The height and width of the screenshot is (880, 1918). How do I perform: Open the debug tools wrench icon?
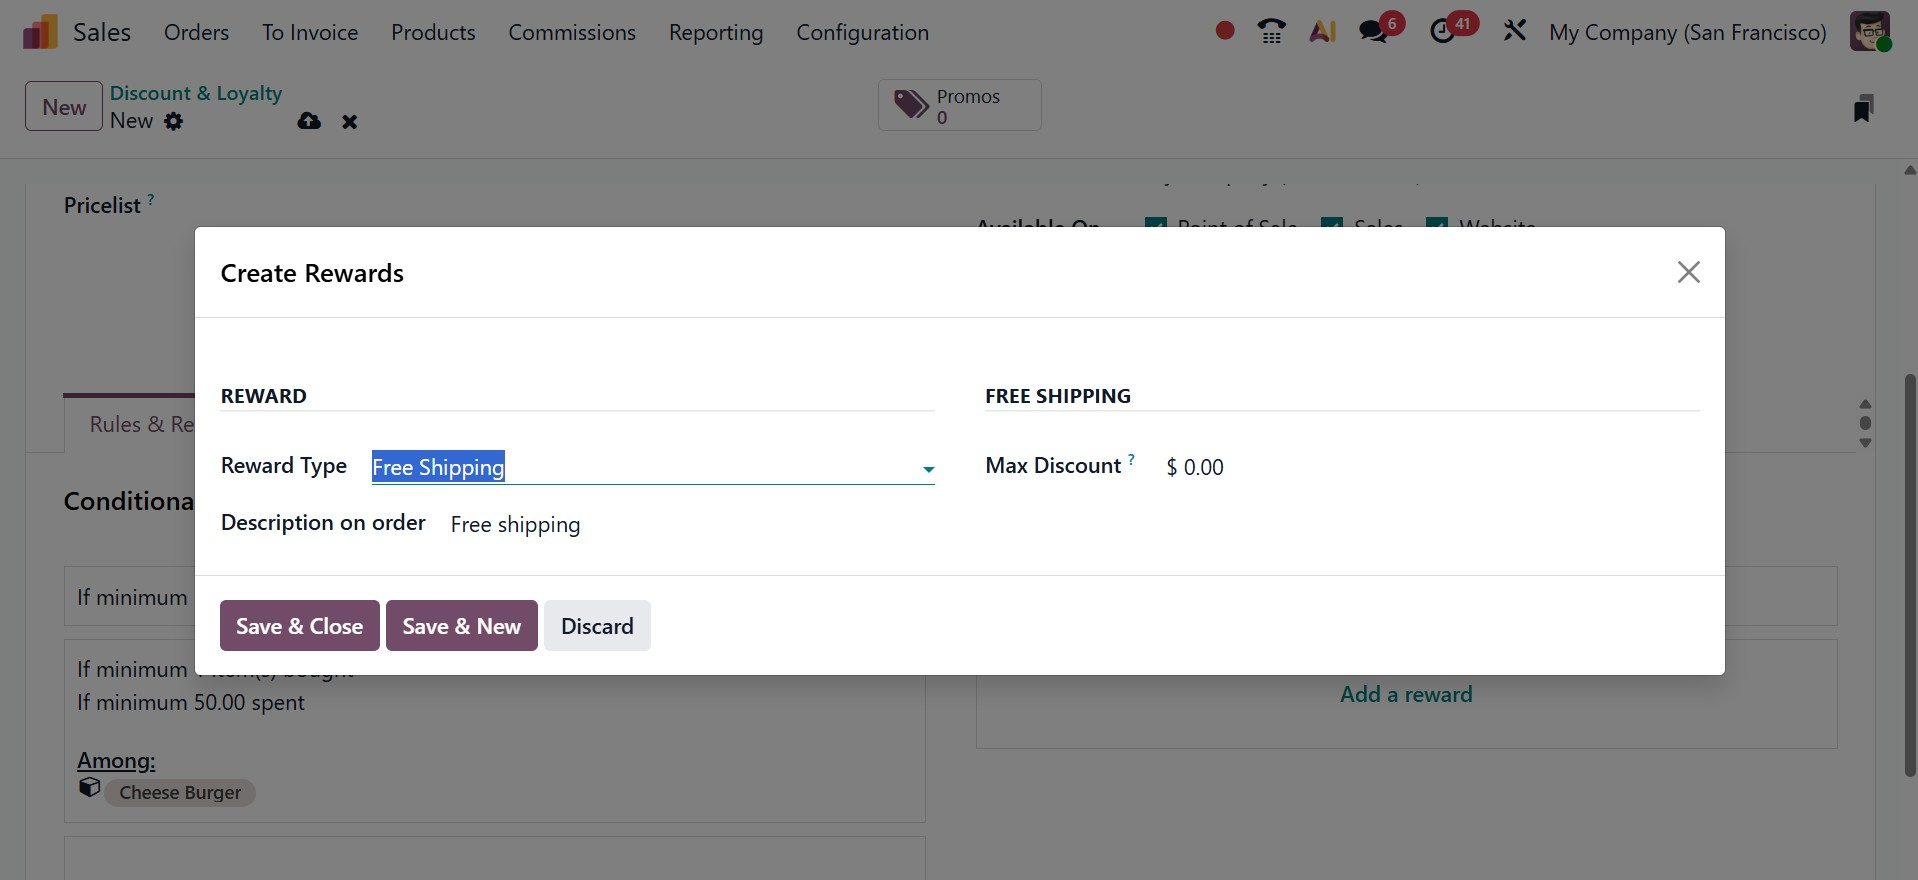[1514, 32]
